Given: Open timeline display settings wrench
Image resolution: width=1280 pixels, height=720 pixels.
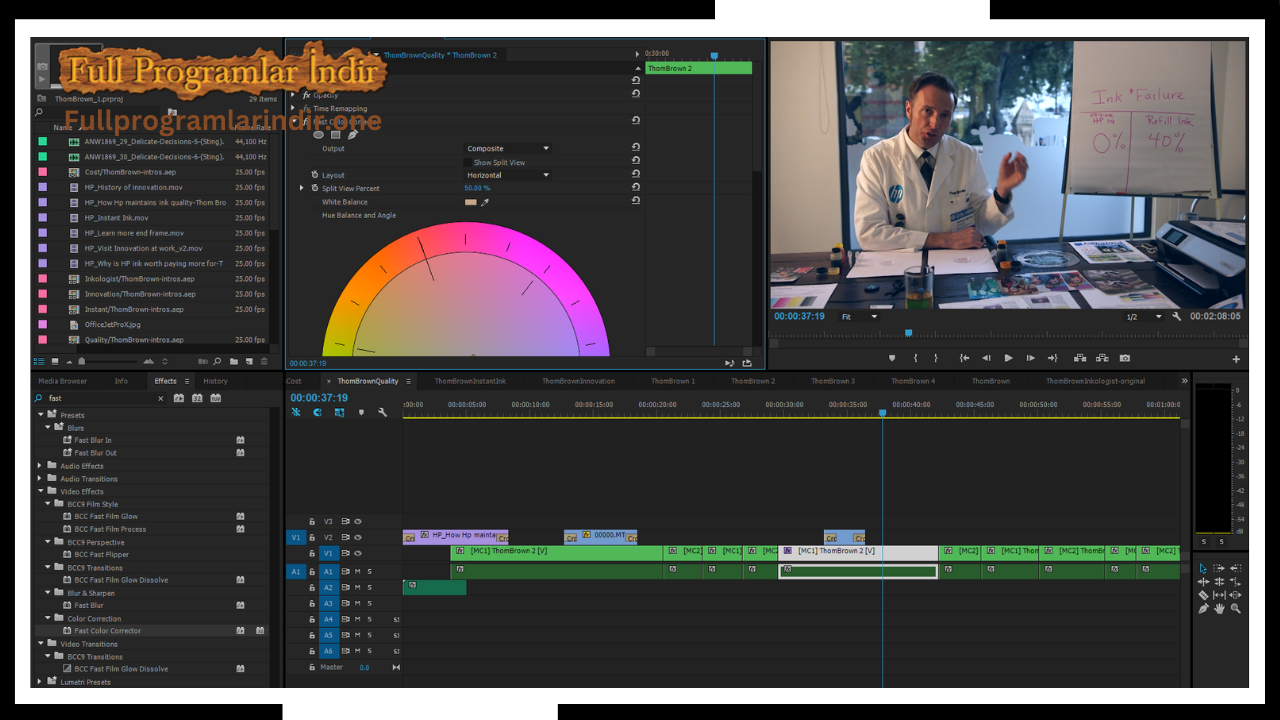Looking at the screenshot, I should [382, 412].
